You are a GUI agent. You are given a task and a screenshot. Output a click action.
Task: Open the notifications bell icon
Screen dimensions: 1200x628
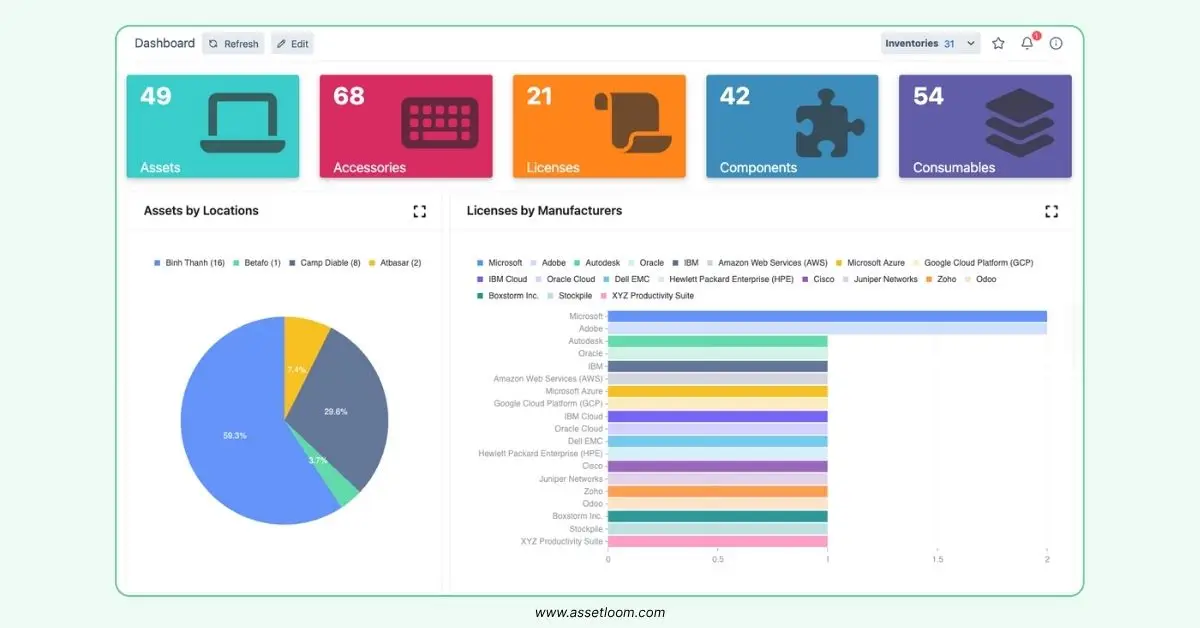[x=1027, y=44]
